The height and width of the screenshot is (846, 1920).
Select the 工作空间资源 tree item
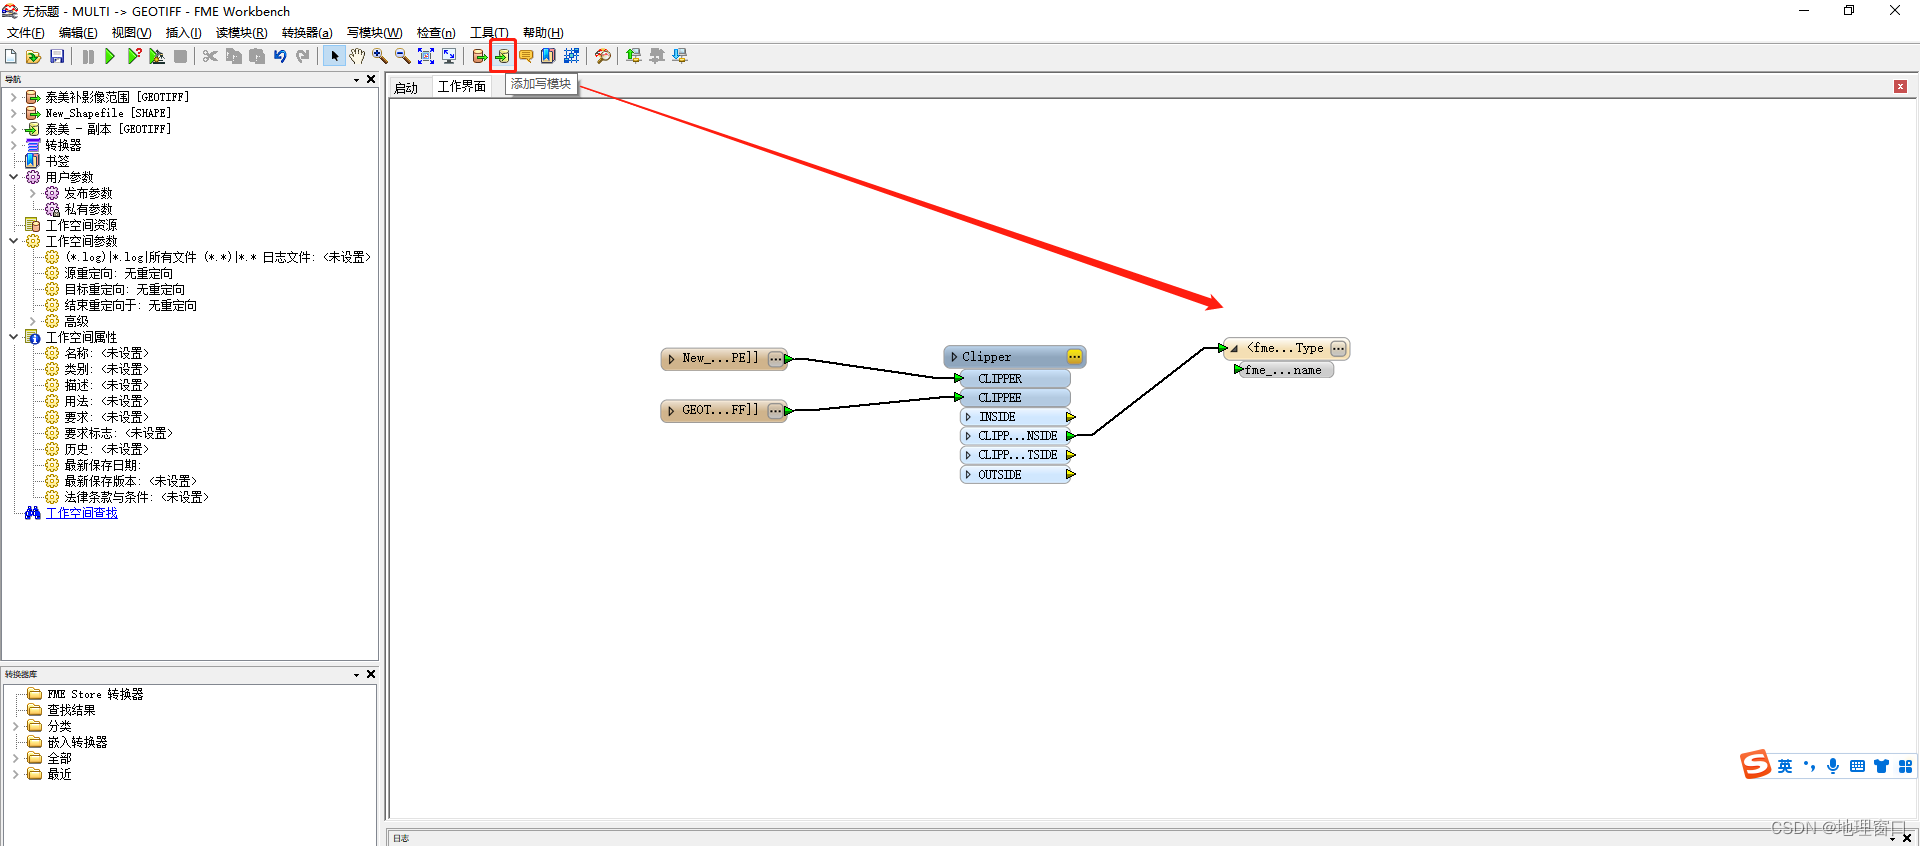[x=81, y=225]
